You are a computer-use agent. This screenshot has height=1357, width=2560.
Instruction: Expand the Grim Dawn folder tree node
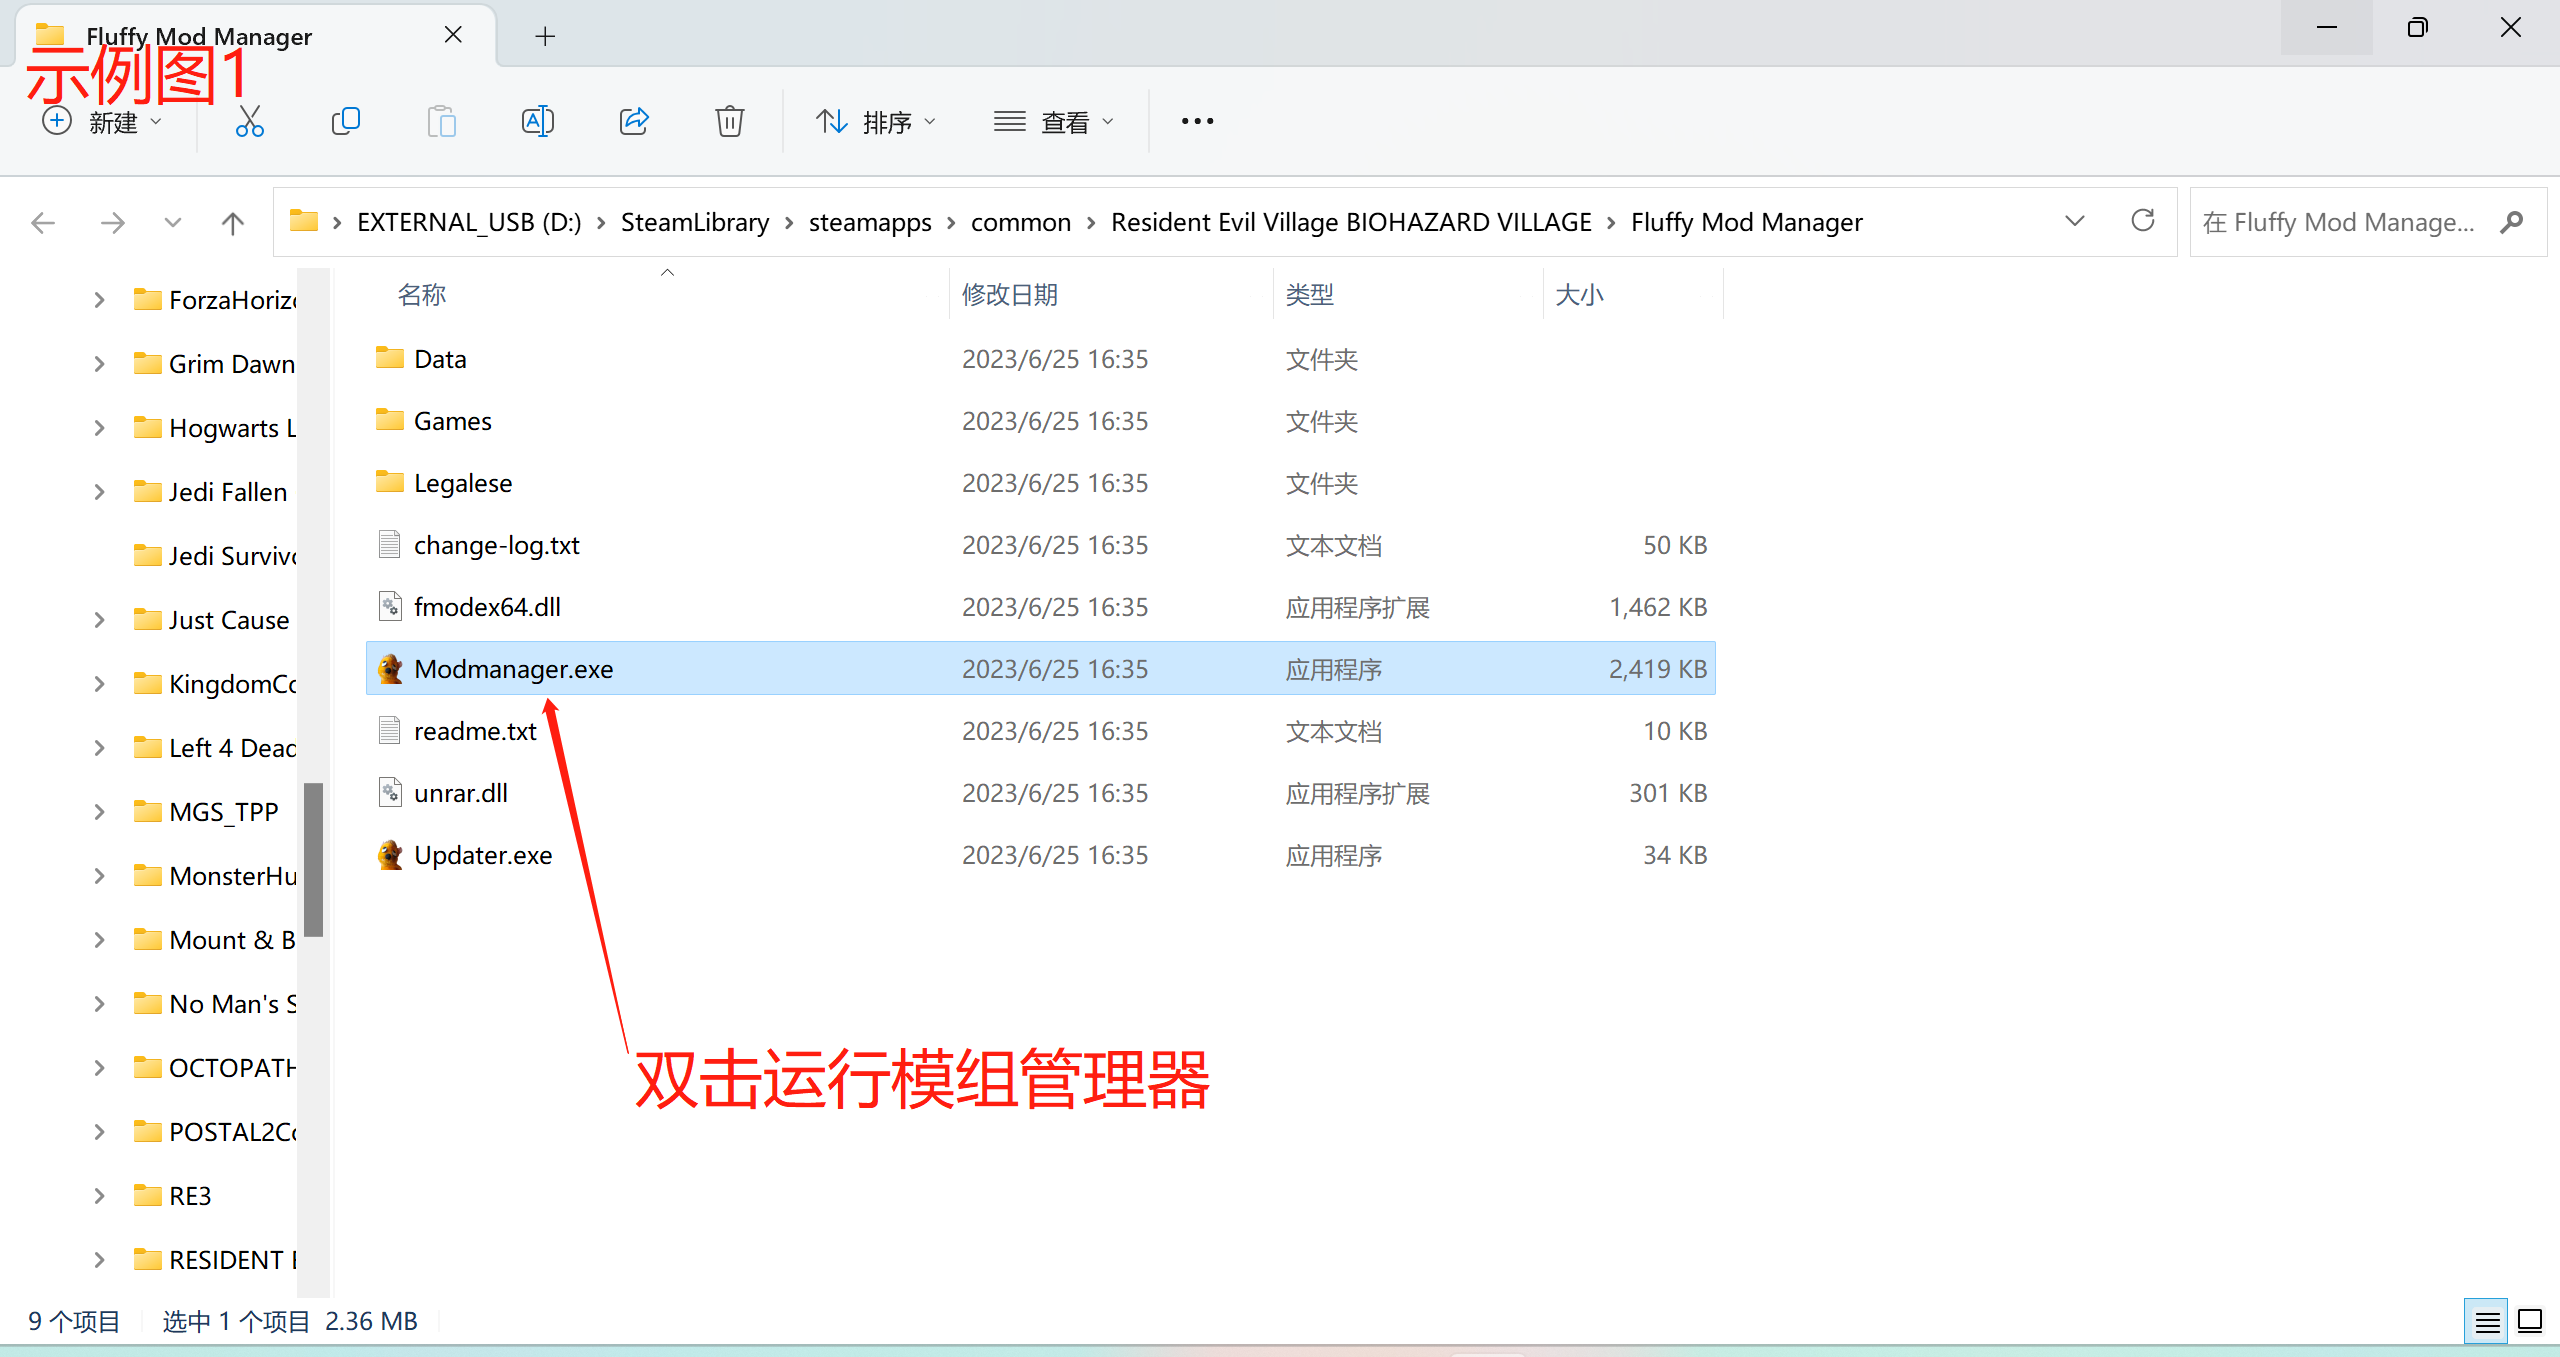point(99,364)
